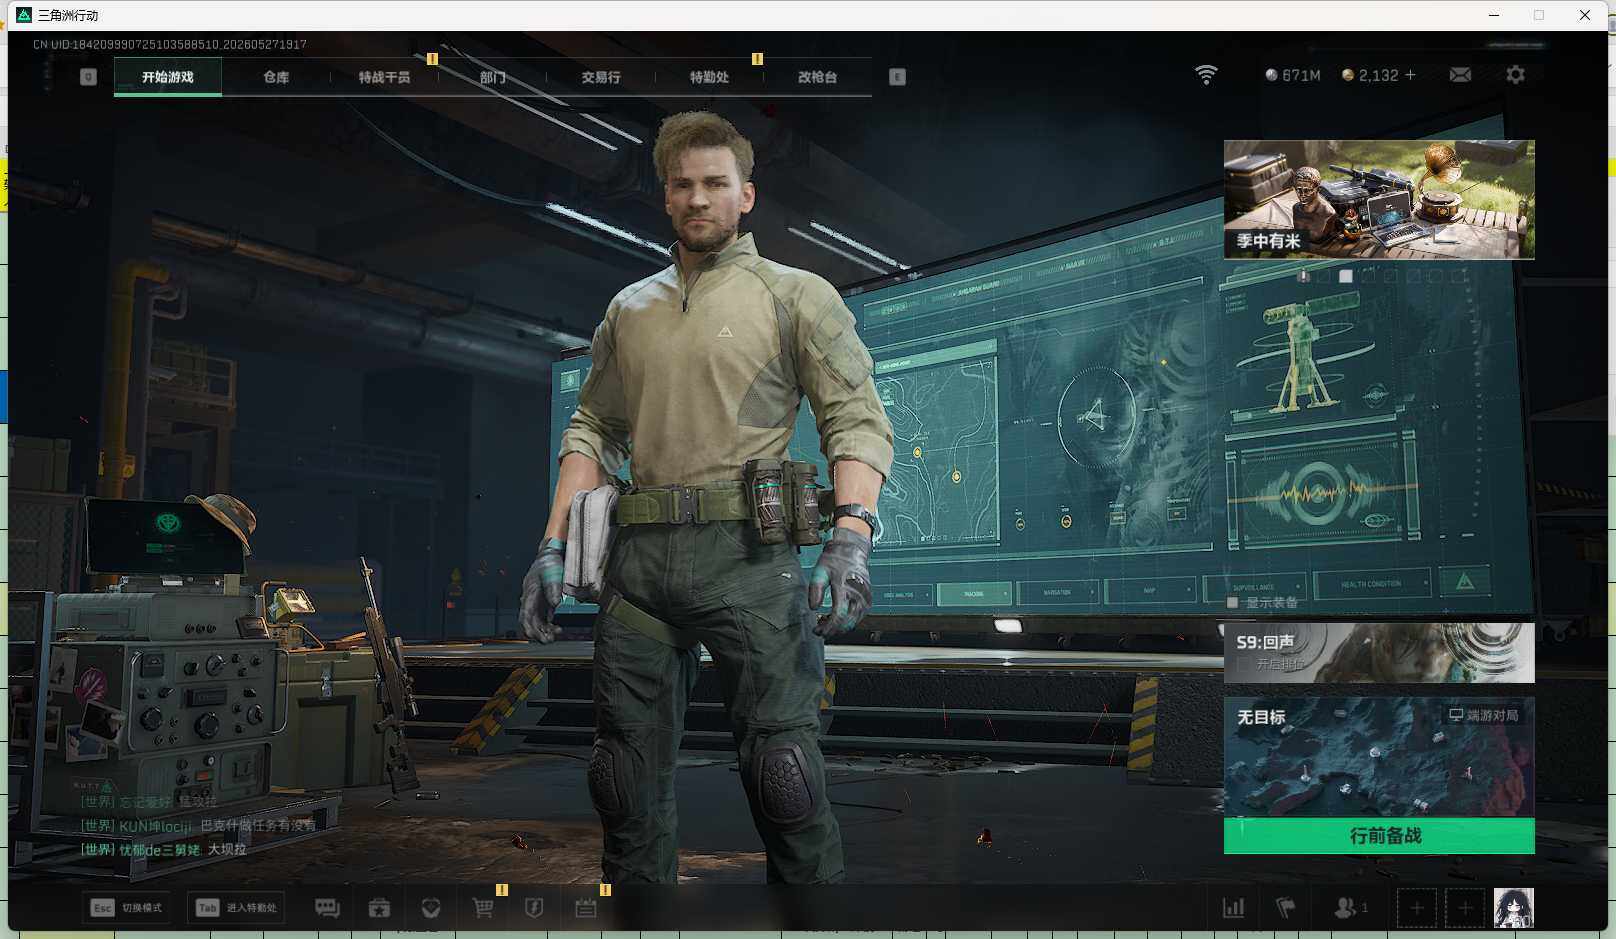Maximize the 三角洲行动 window
Viewport: 1616px width, 939px height.
tap(1539, 15)
